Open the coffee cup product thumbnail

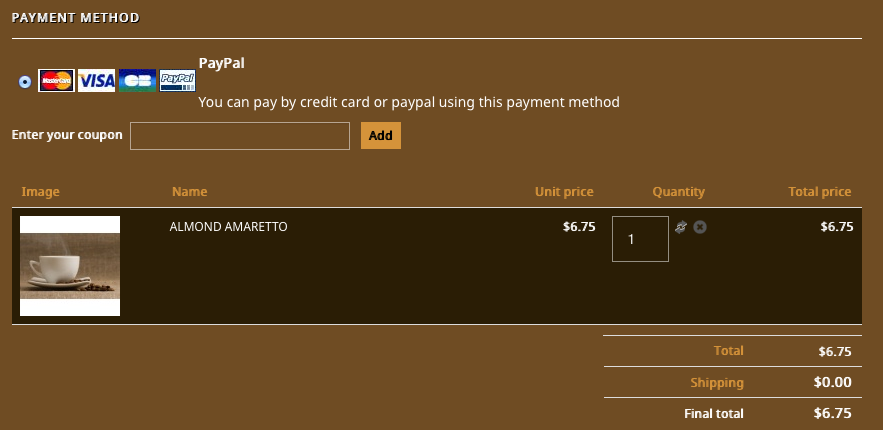tap(70, 266)
